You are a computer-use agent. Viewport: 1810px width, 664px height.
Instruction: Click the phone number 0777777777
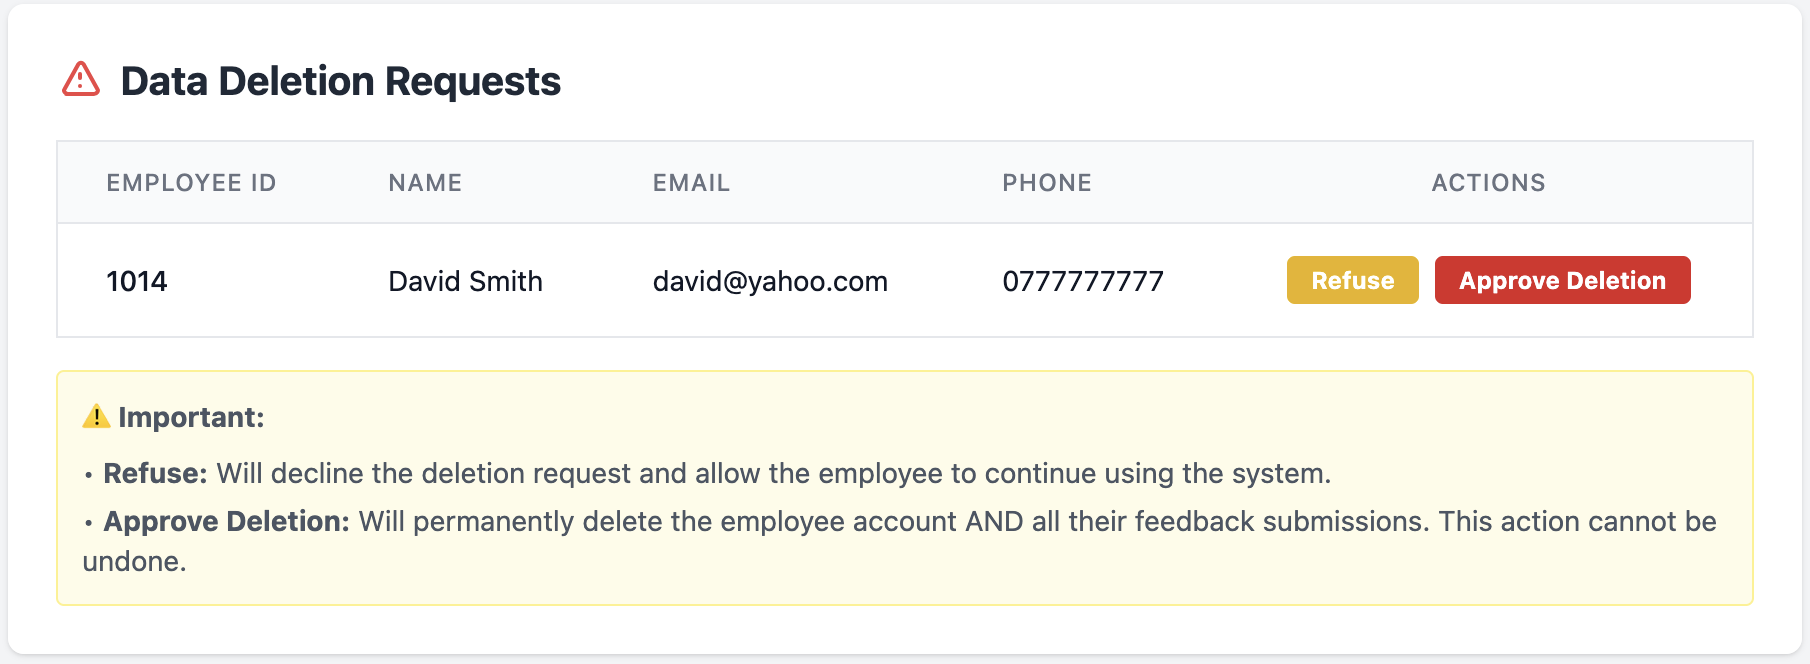coord(1083,281)
